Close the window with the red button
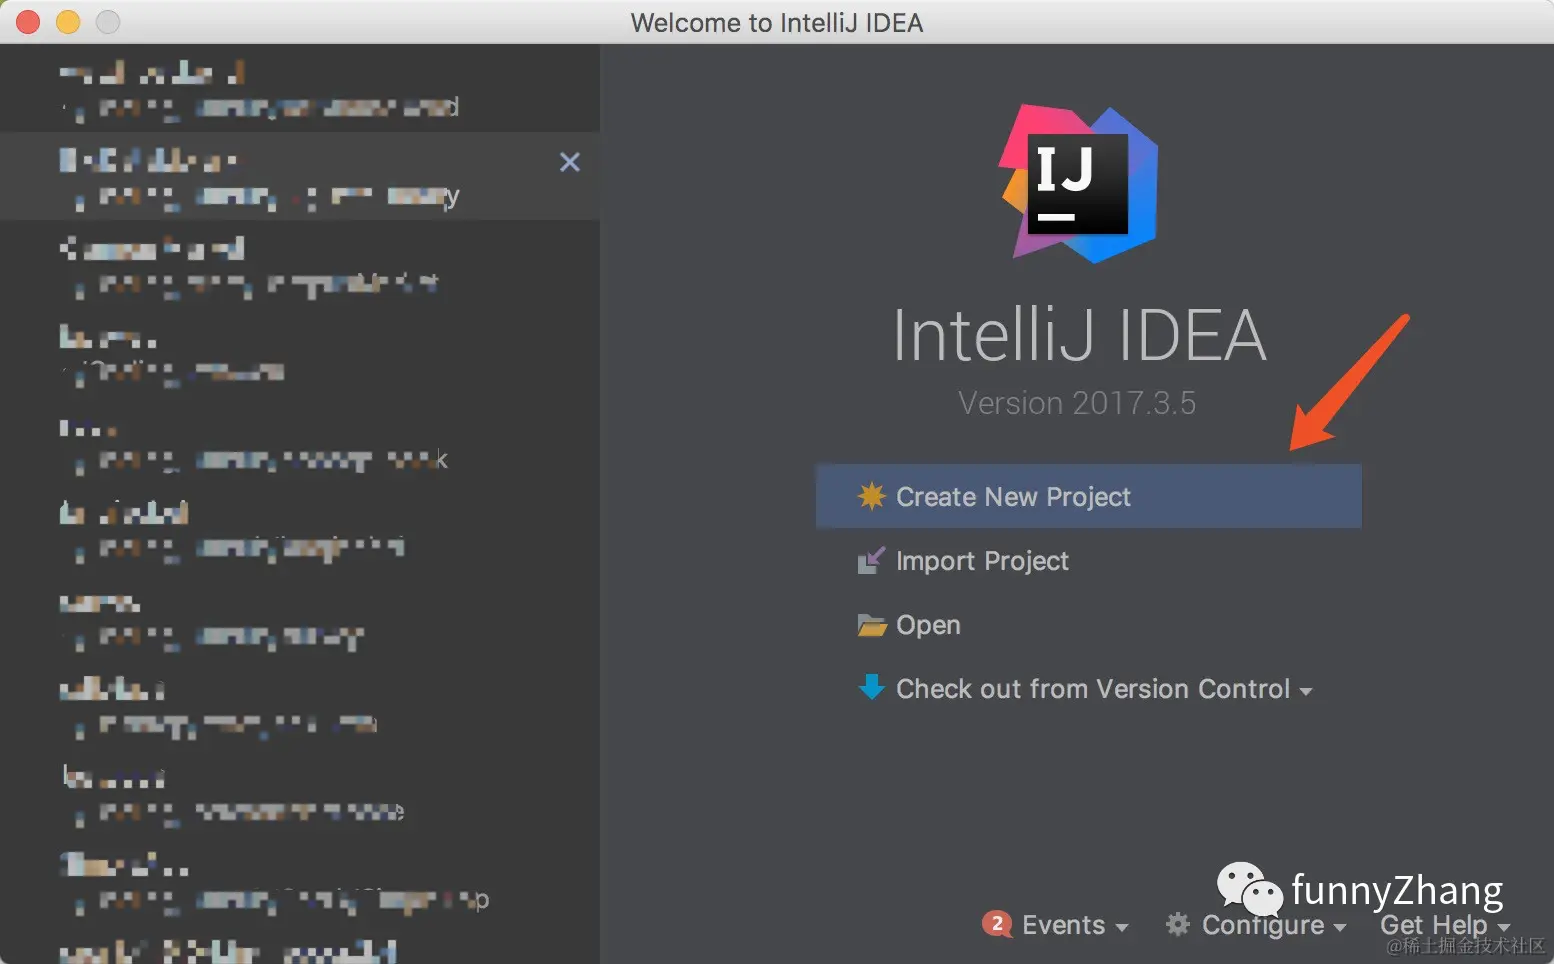 click(x=28, y=22)
